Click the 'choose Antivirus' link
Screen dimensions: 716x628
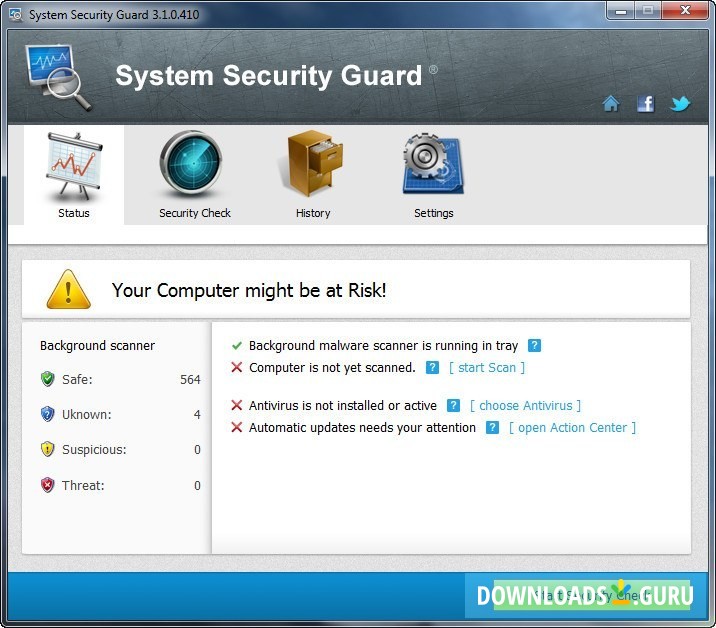pyautogui.click(x=526, y=406)
